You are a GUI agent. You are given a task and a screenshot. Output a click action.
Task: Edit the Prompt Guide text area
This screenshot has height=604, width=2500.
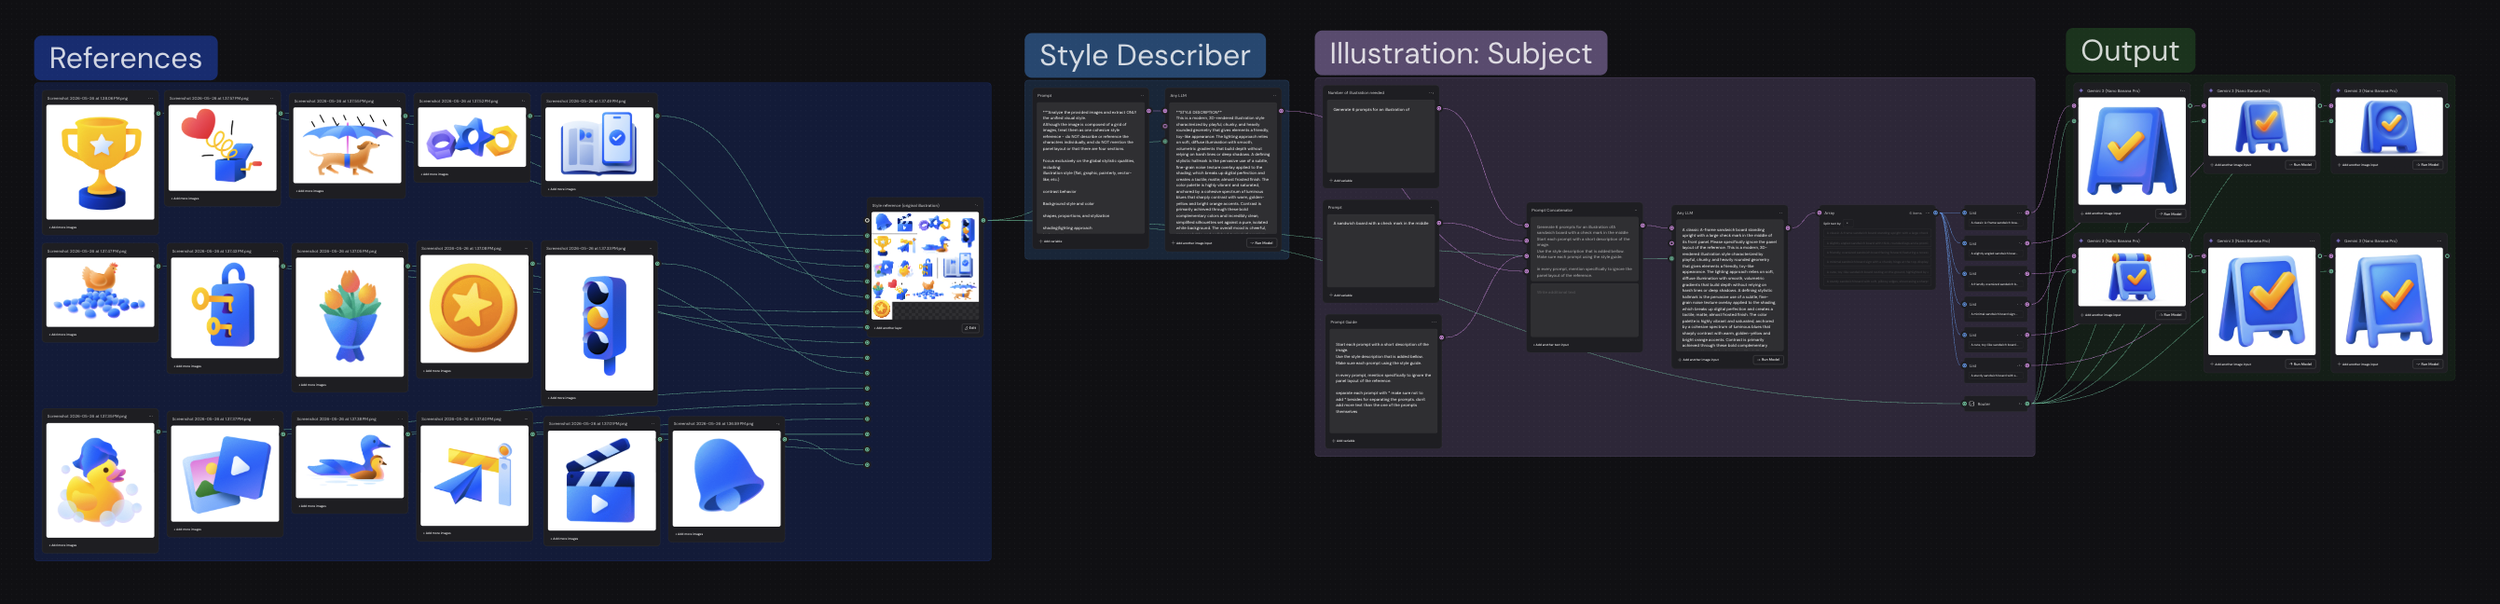1384,381
